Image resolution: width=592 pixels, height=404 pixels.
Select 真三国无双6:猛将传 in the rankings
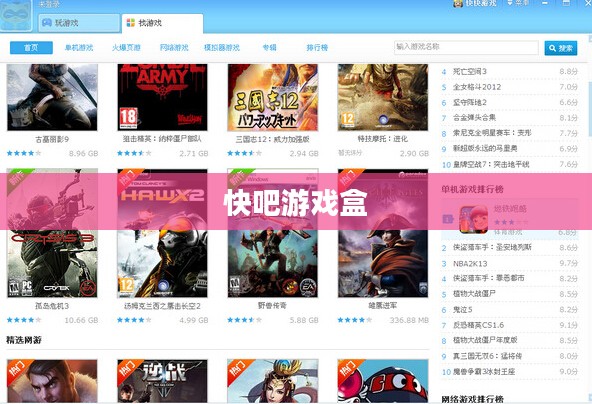487,356
